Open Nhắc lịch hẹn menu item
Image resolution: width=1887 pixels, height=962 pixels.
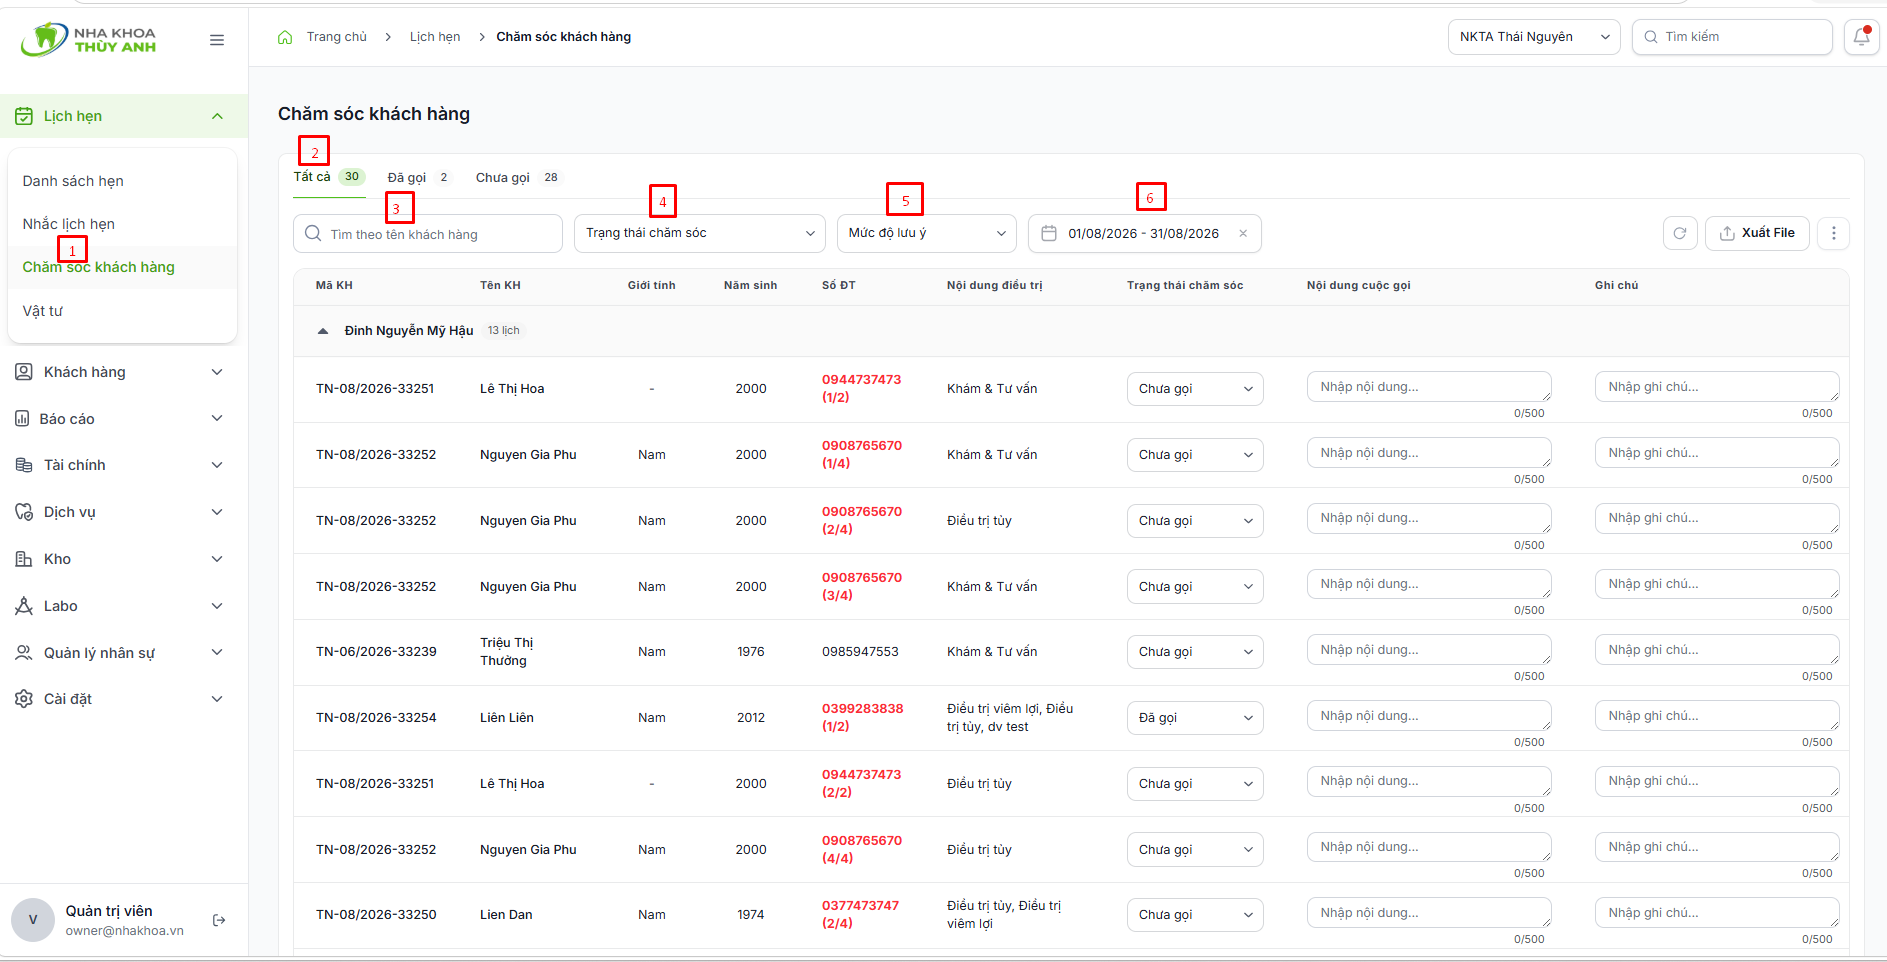[x=69, y=224]
